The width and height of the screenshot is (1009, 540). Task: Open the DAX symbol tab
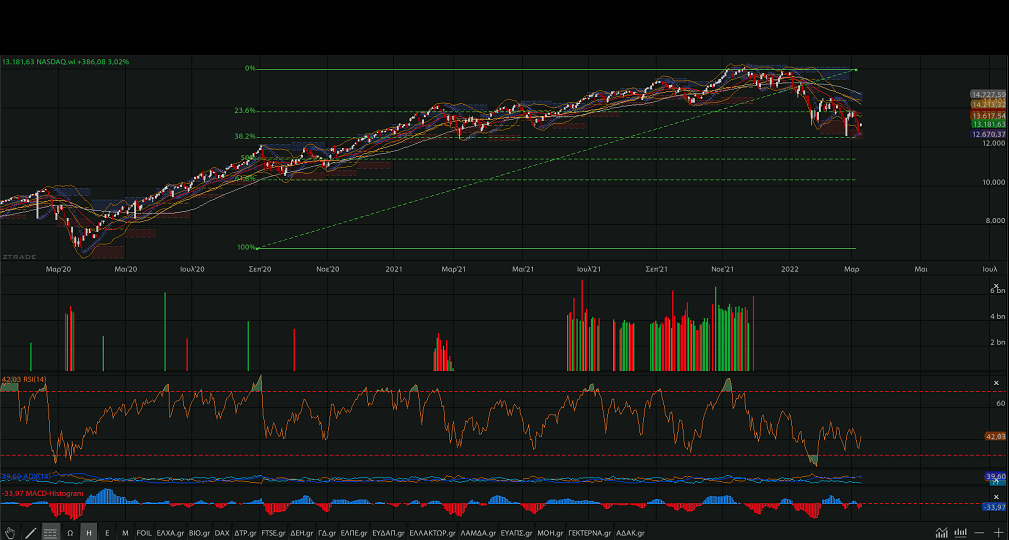[222, 533]
